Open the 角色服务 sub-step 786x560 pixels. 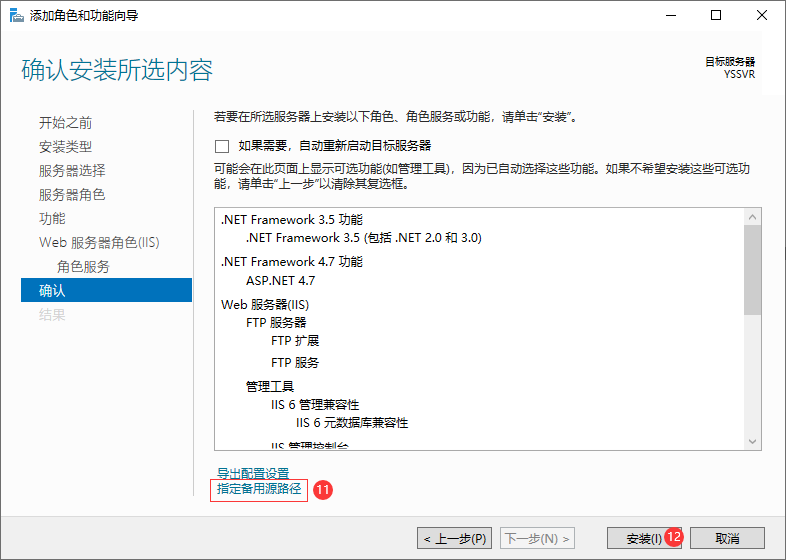pyautogui.click(x=83, y=267)
